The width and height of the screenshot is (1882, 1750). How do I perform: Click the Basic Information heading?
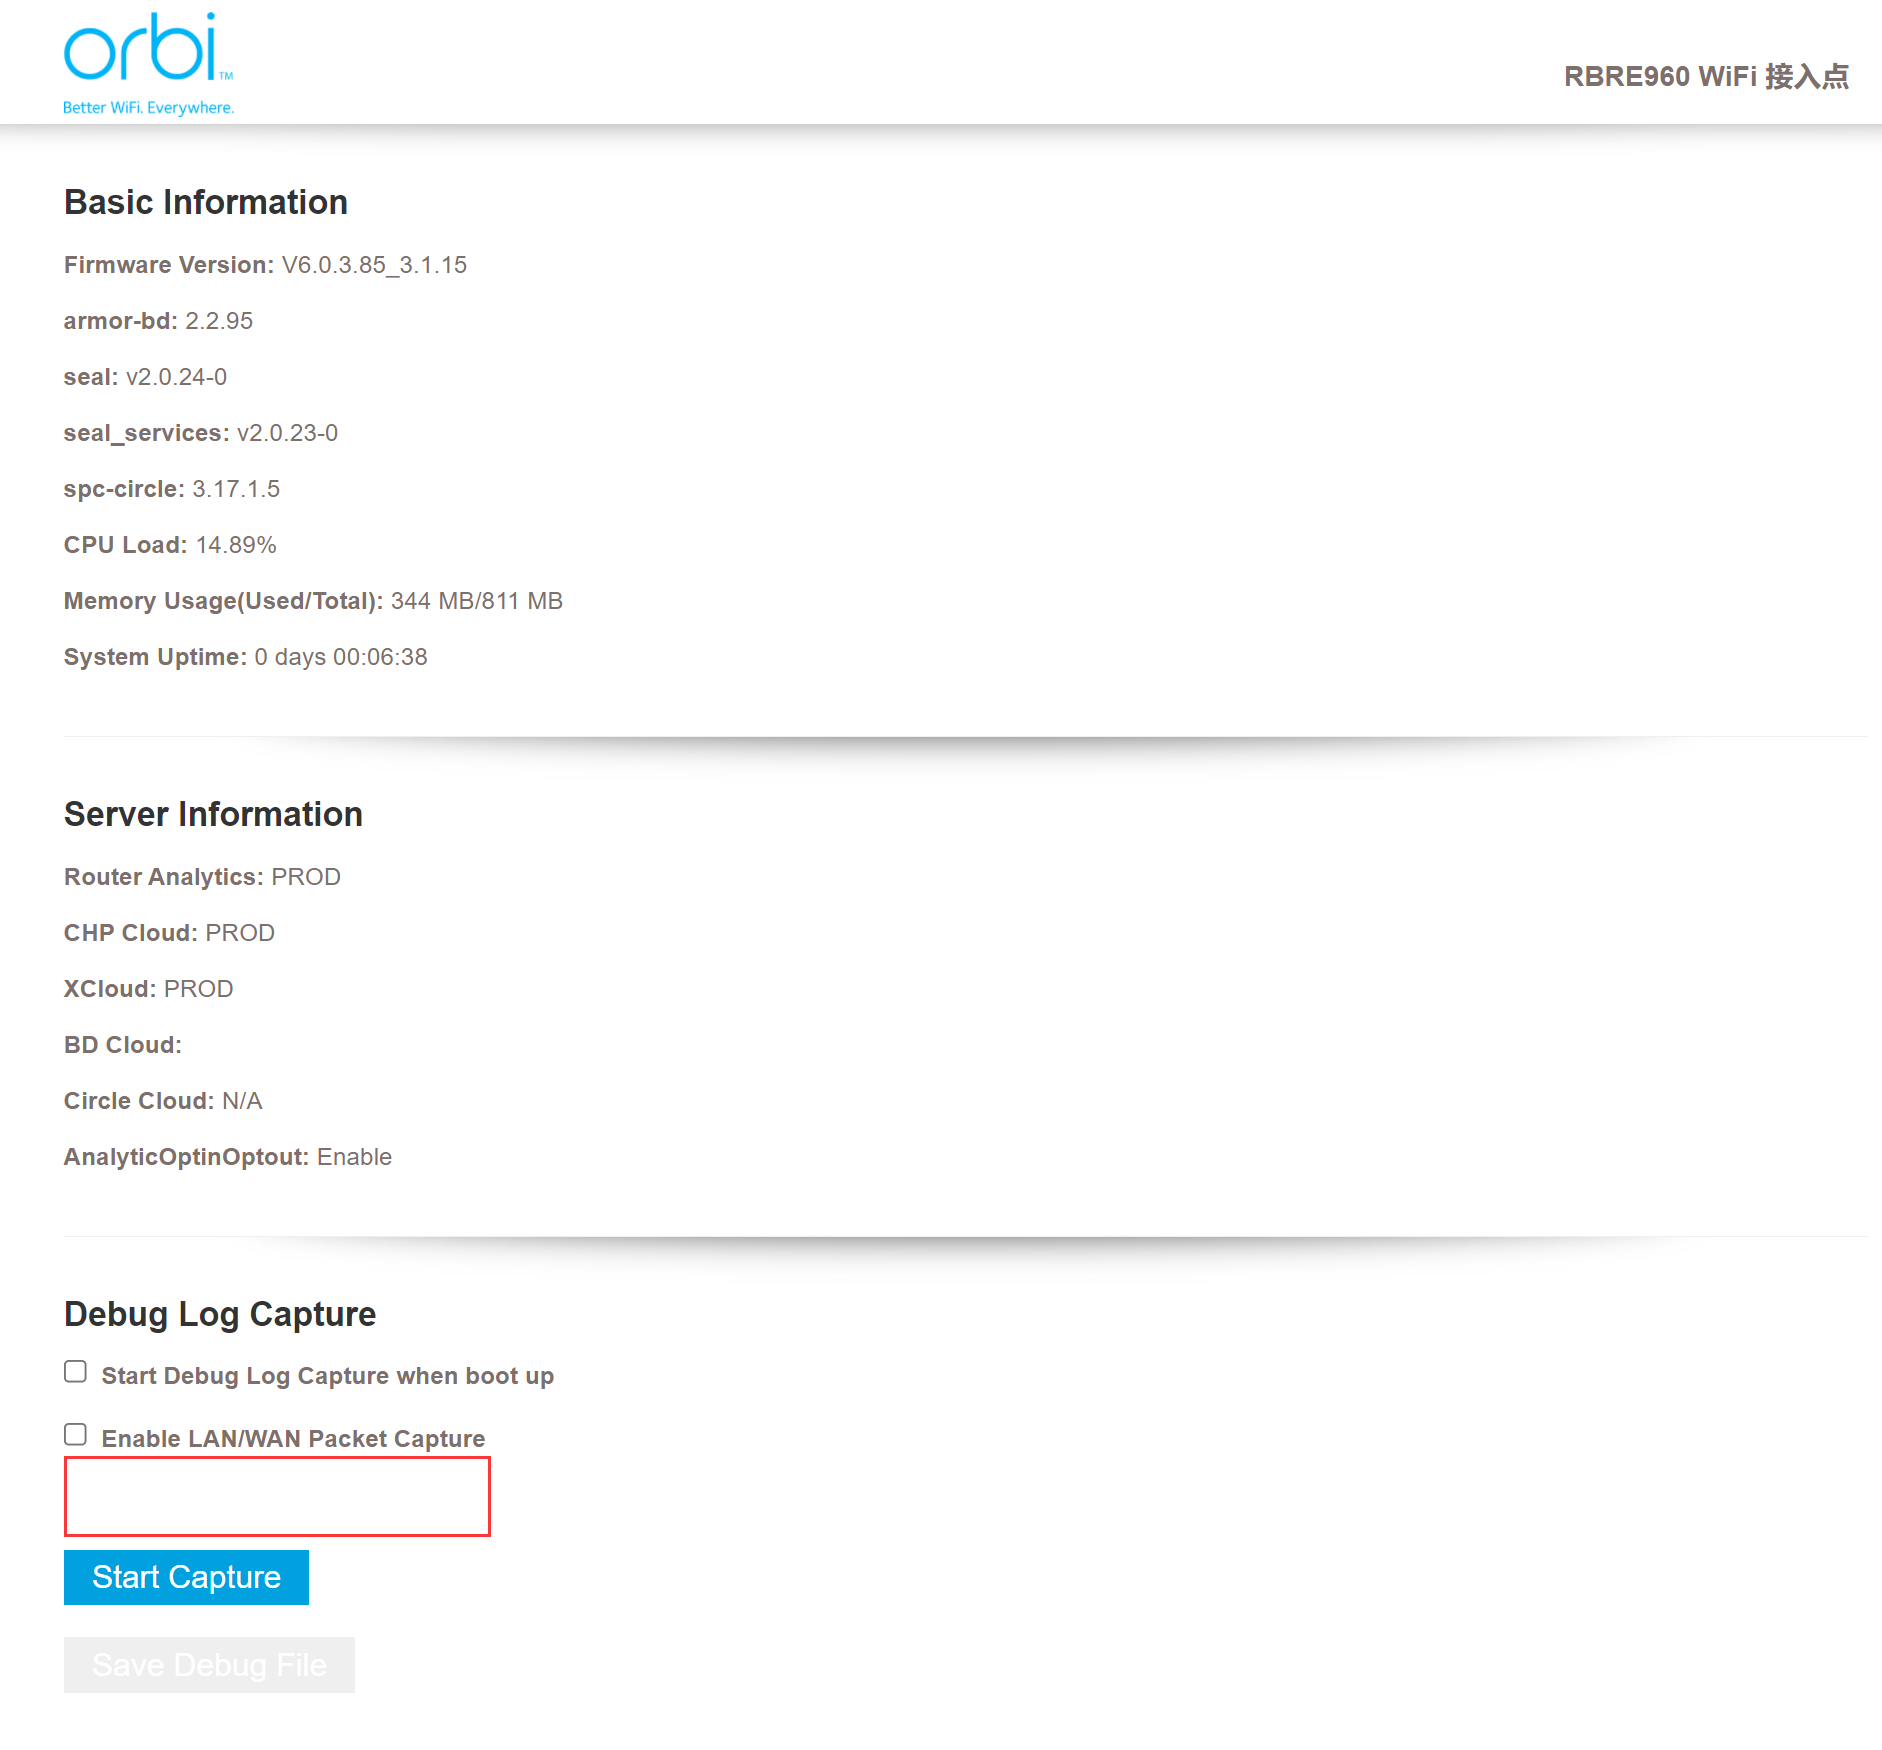click(x=206, y=203)
